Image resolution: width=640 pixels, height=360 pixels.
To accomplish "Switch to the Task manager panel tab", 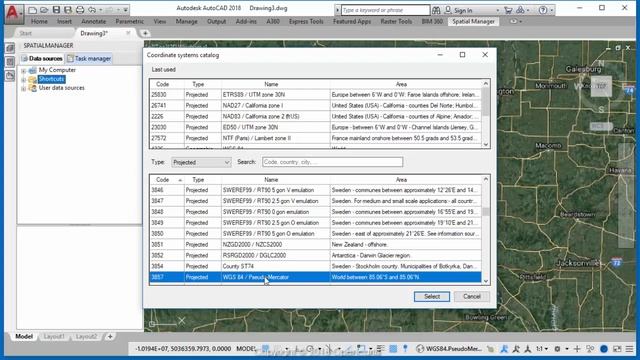I will 89,59.
